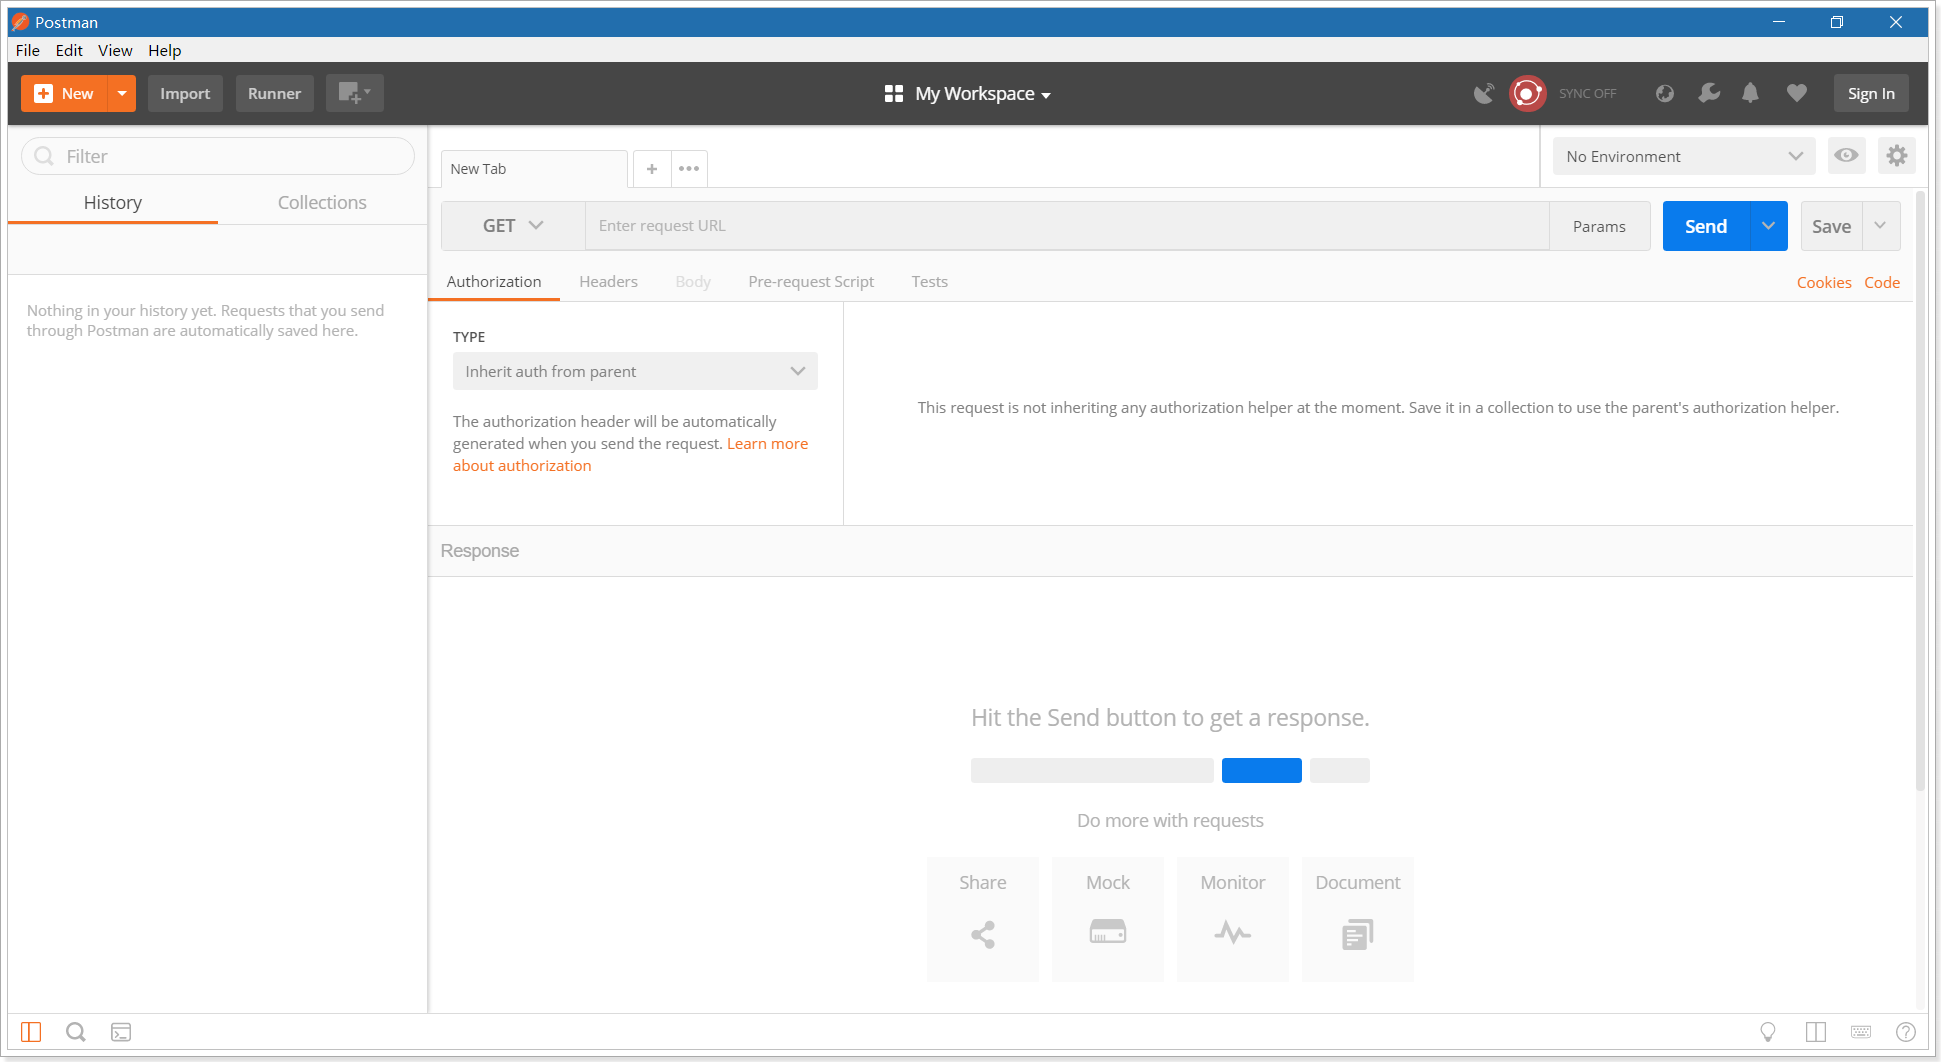Switch to the History tab

click(113, 202)
